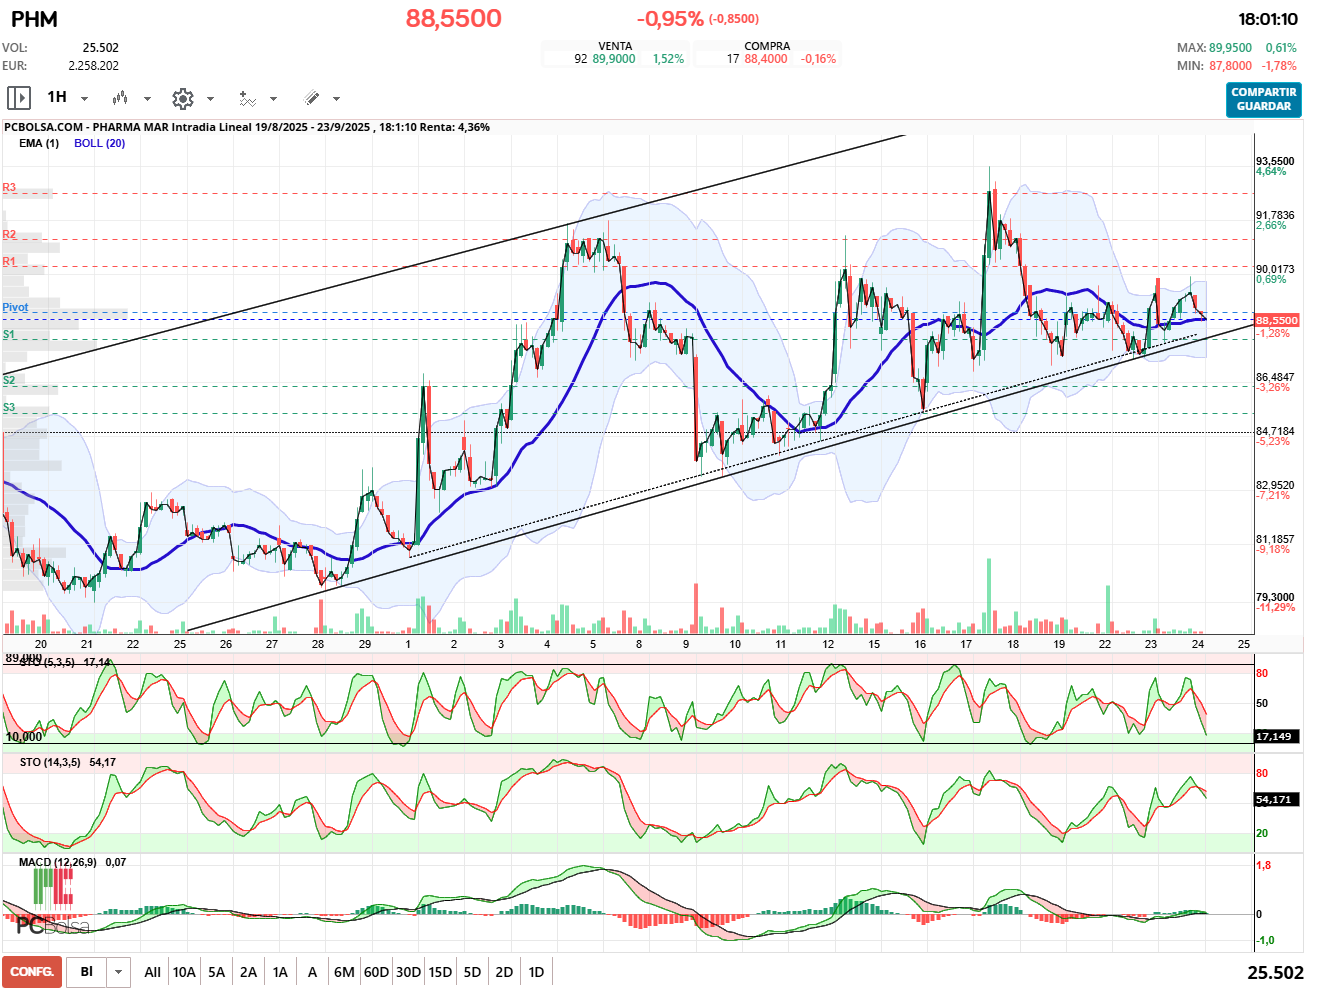This screenshot has width=1317, height=993.
Task: Open the BI selector dropdown arrow
Action: (x=119, y=972)
